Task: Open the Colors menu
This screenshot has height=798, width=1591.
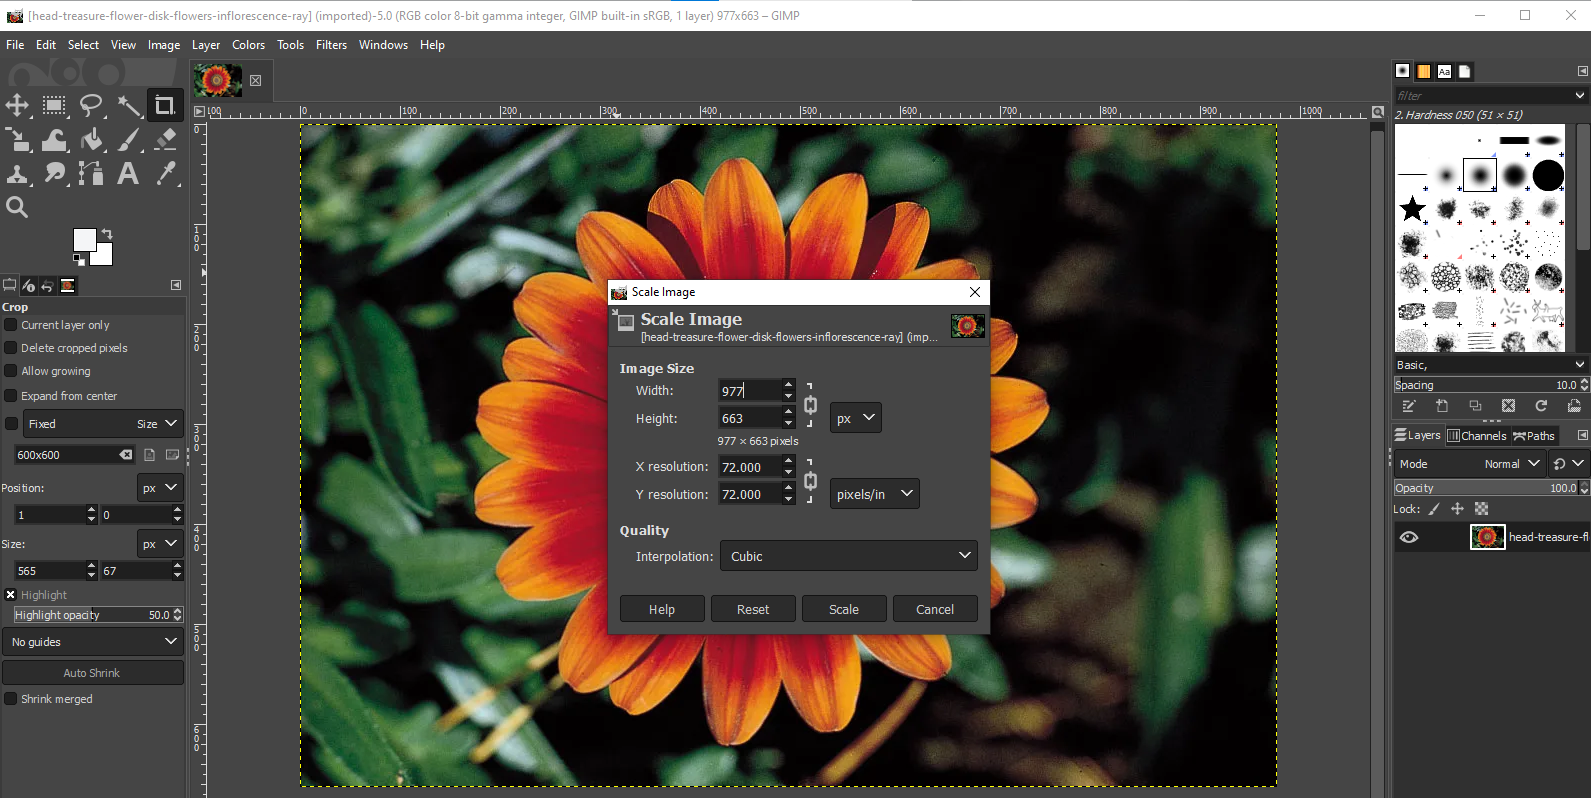Action: click(x=248, y=45)
